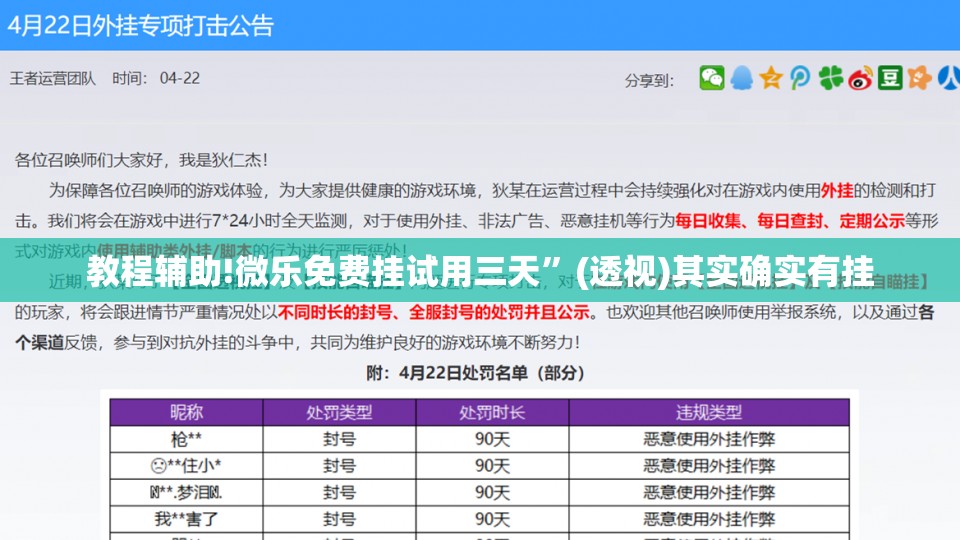Click 封号 in the 梦泪 row
This screenshot has width=960, height=540.
[339, 492]
